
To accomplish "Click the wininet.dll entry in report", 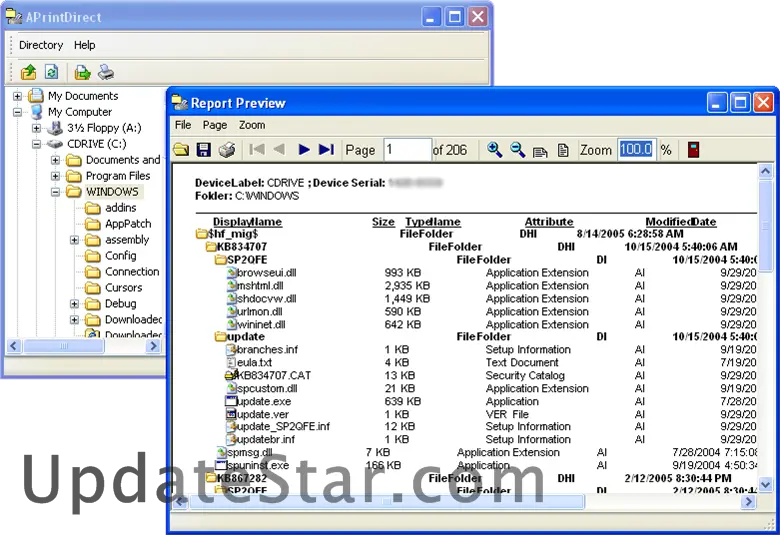I will [x=261, y=324].
